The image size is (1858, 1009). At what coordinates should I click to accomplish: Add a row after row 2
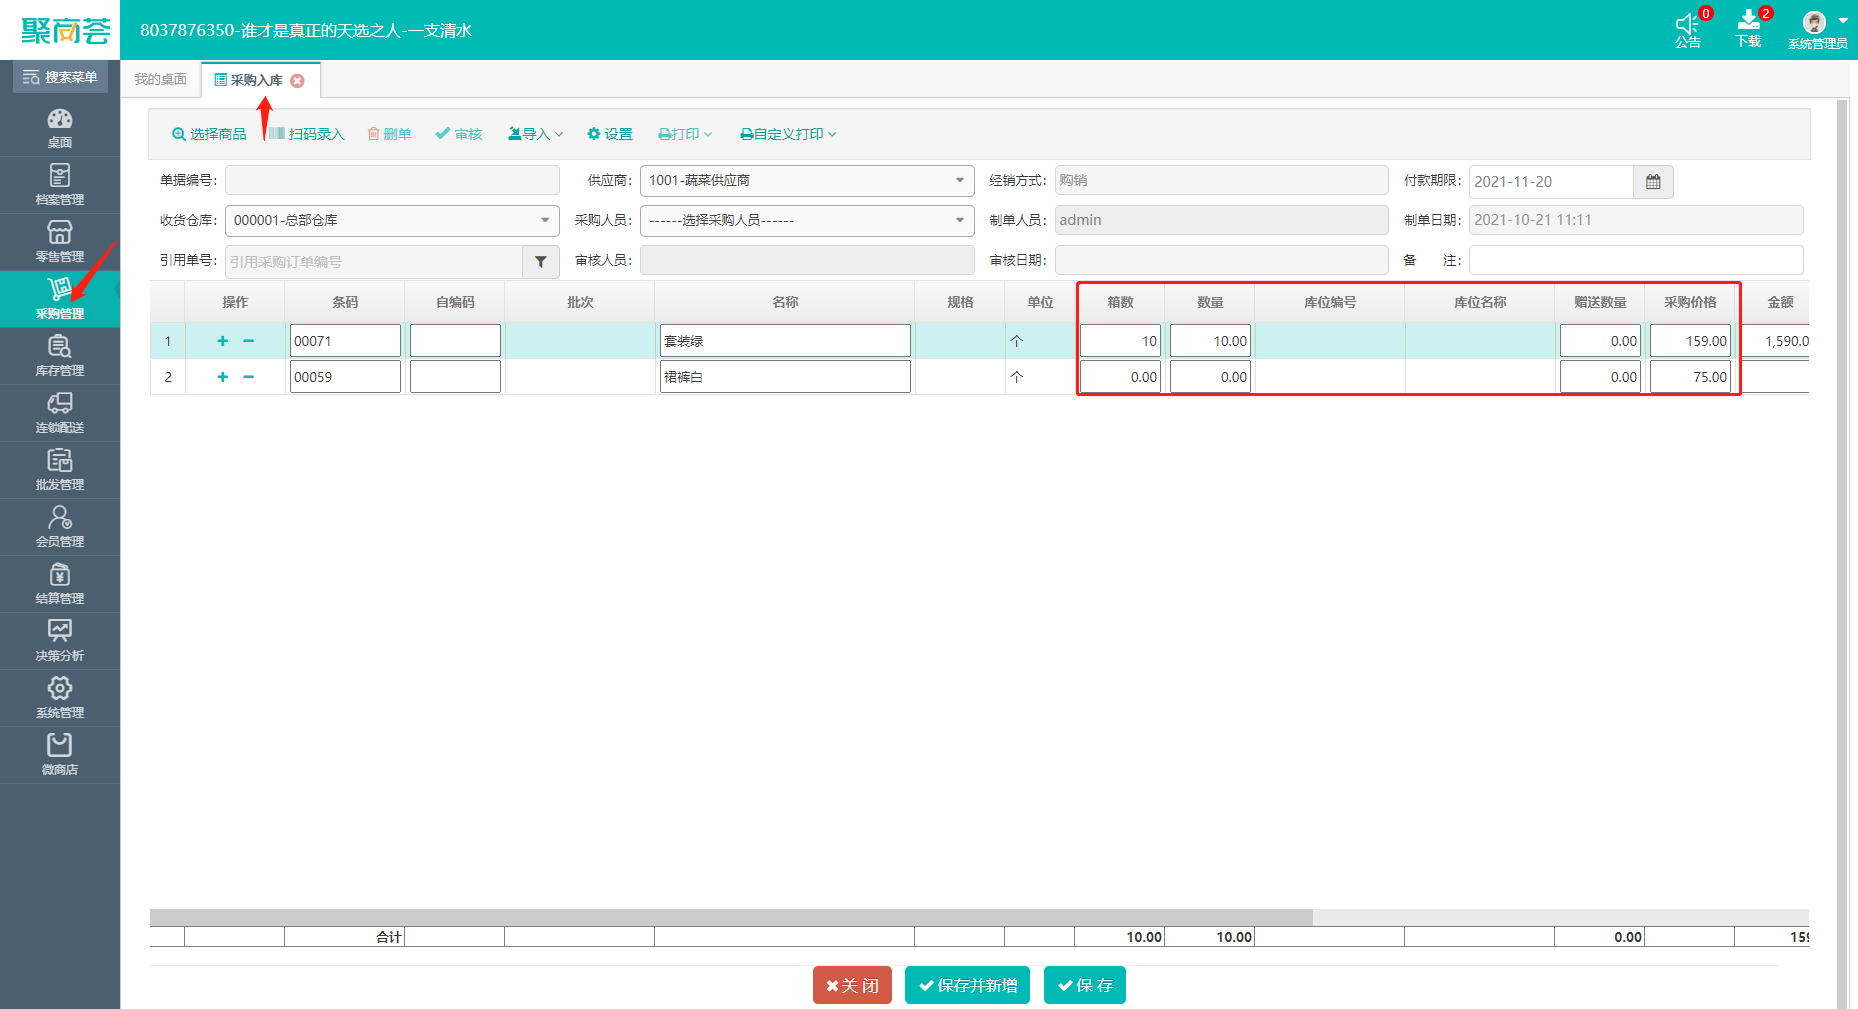tap(223, 377)
